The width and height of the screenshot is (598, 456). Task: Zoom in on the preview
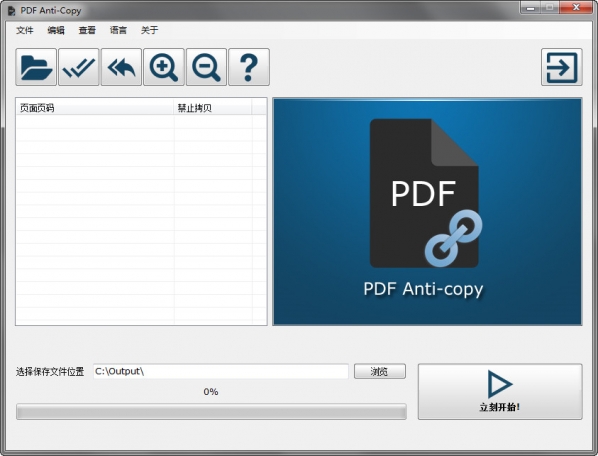[164, 67]
